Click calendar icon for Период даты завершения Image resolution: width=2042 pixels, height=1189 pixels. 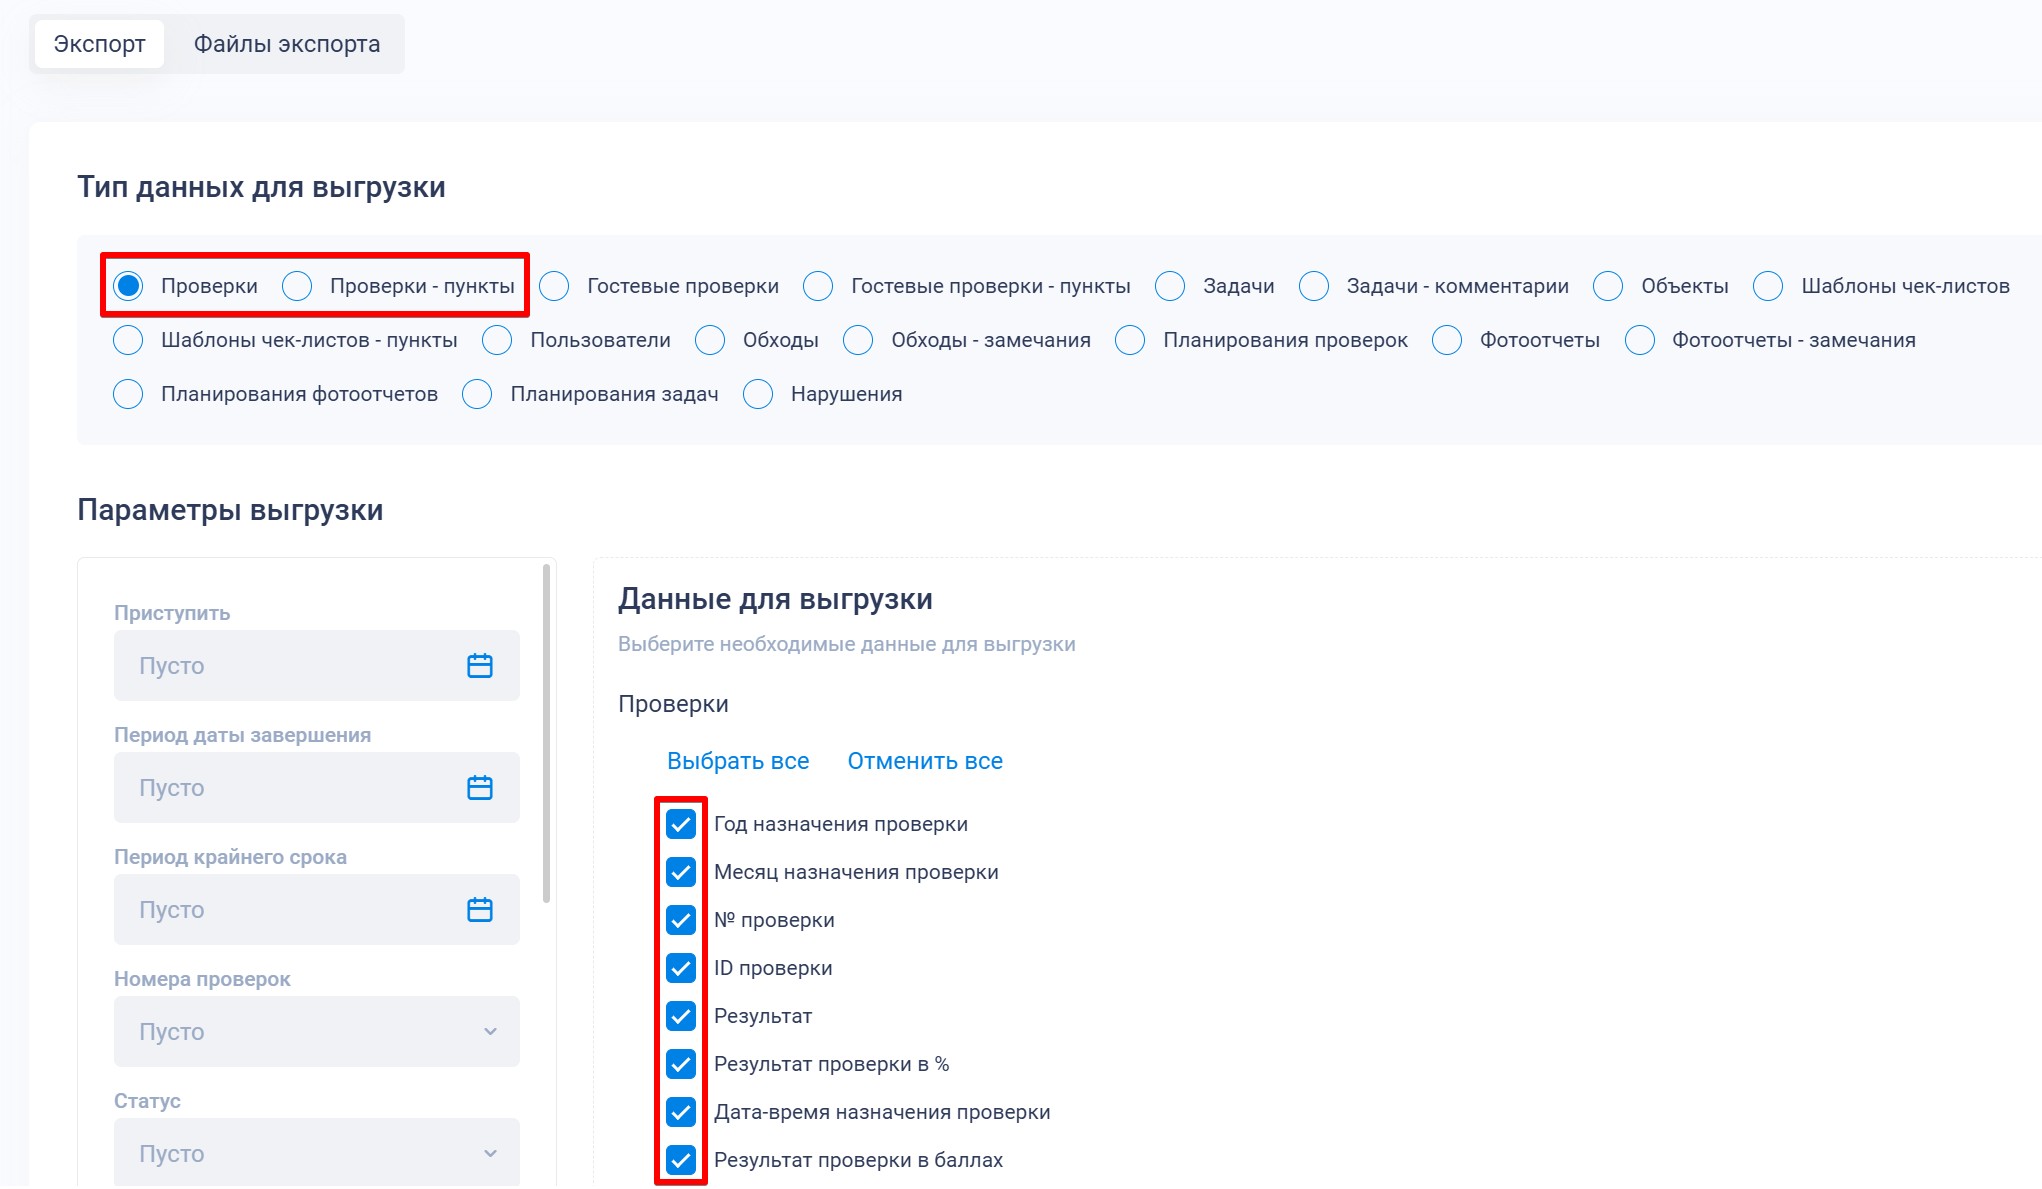479,788
